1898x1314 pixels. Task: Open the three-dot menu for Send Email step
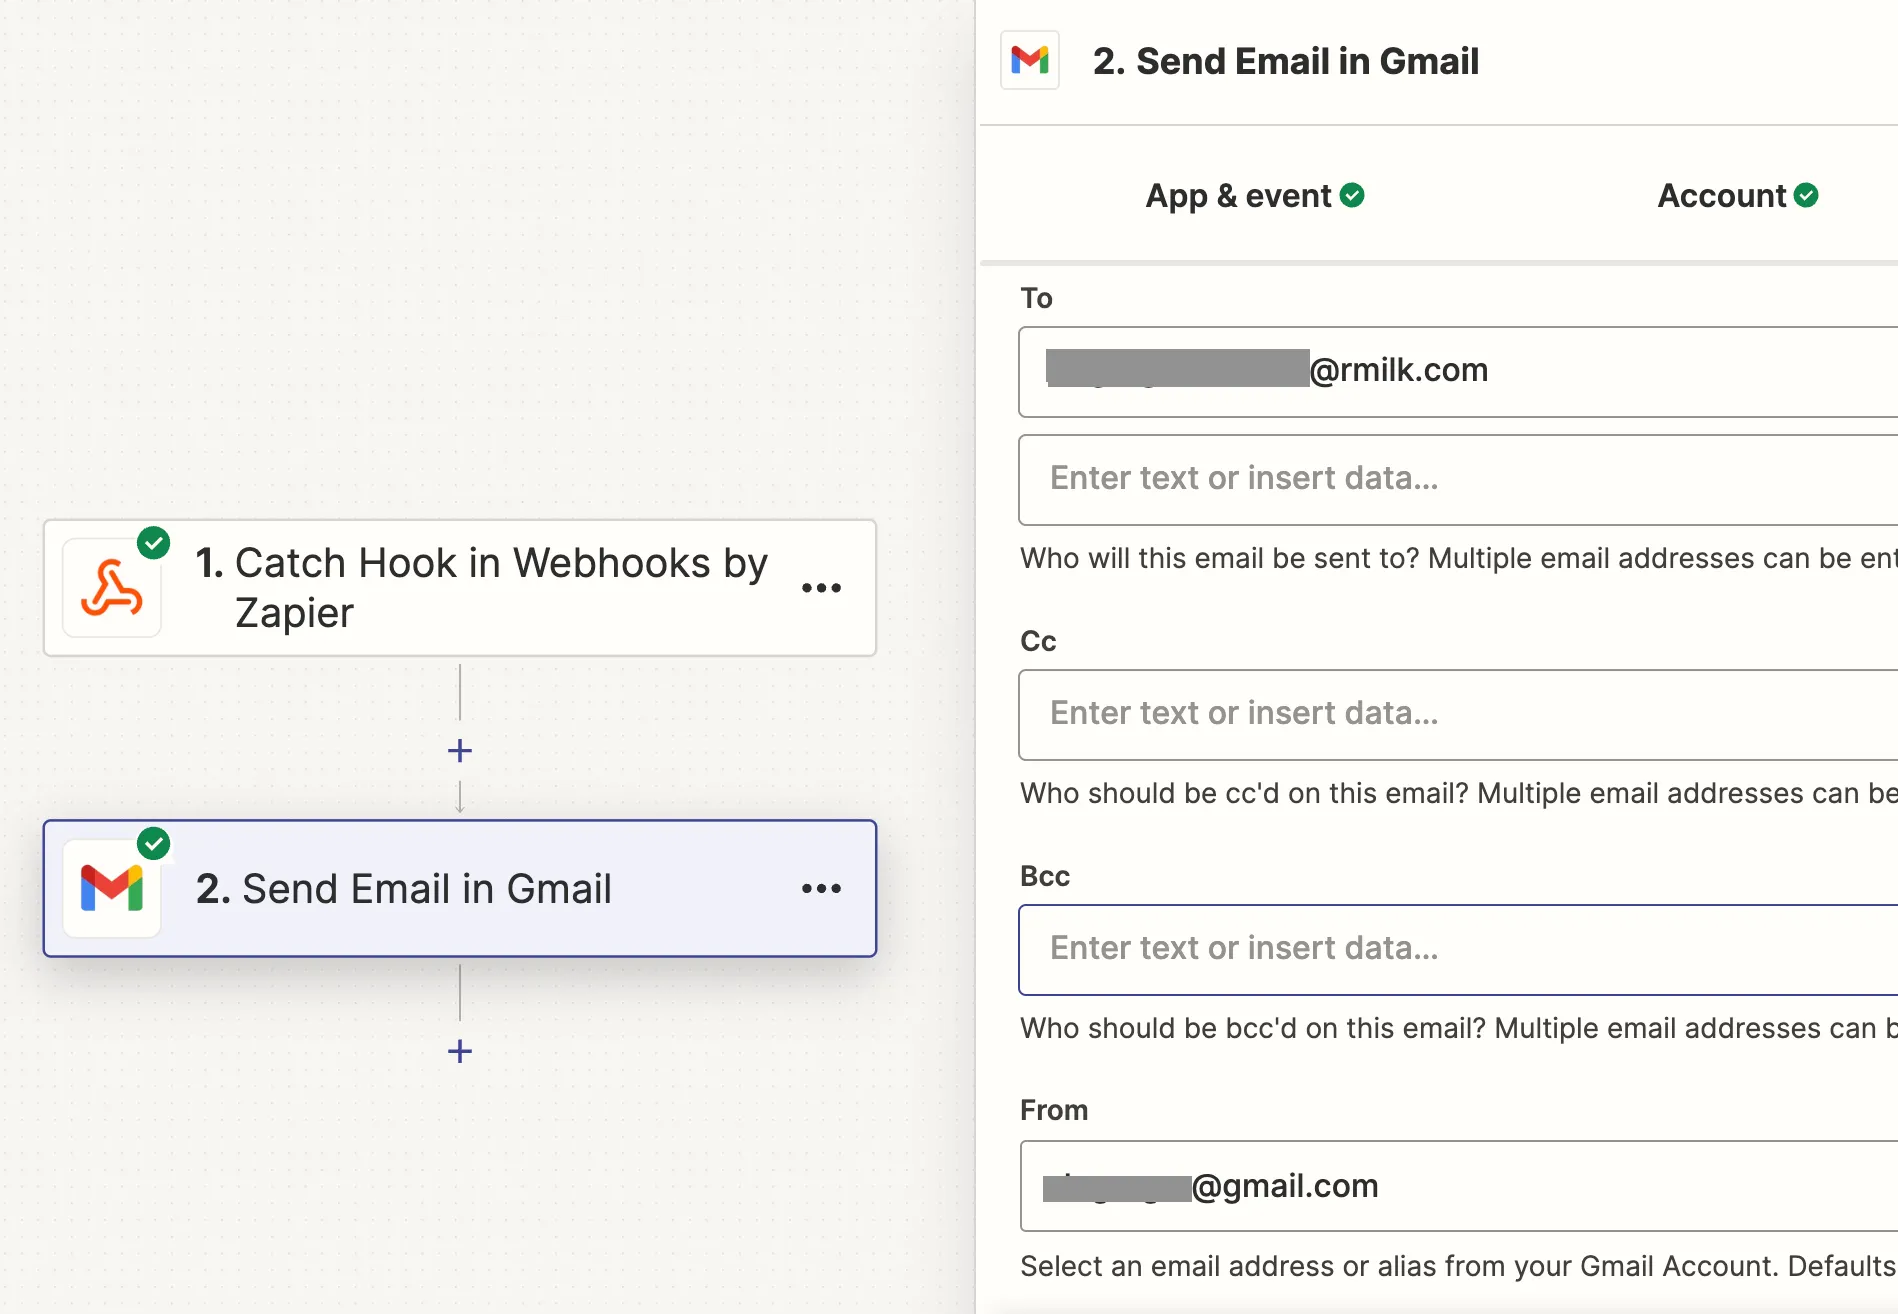[x=821, y=888]
